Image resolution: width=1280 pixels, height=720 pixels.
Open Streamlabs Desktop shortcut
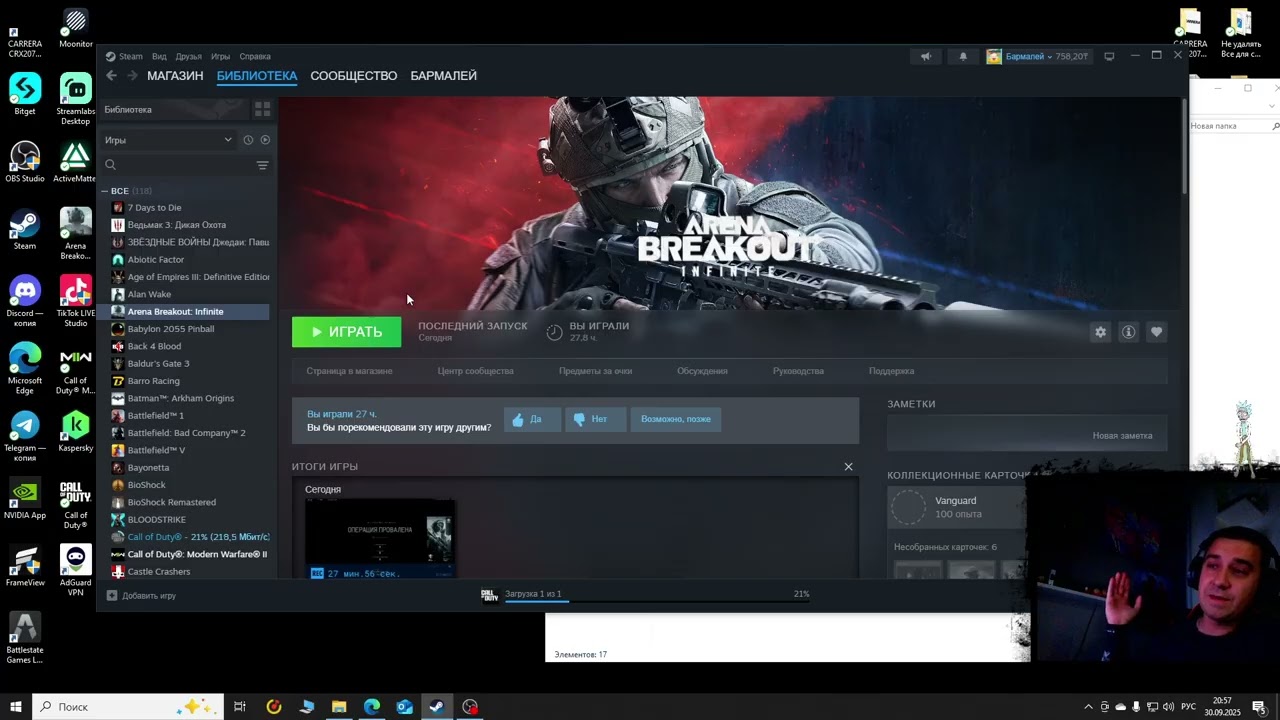click(x=75, y=99)
